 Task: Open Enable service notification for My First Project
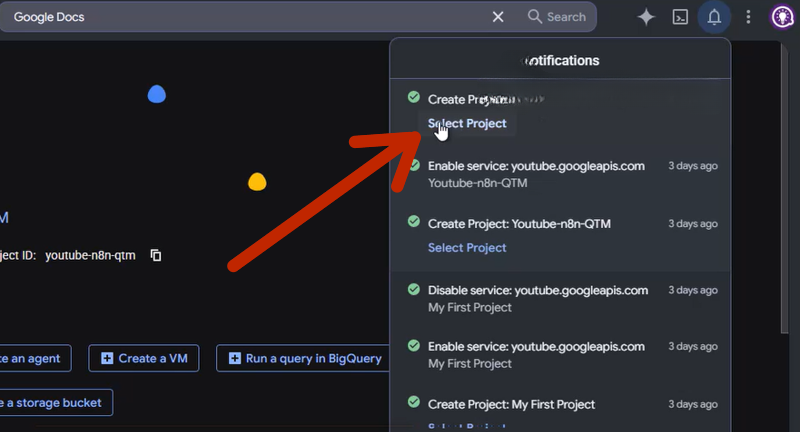point(560,354)
